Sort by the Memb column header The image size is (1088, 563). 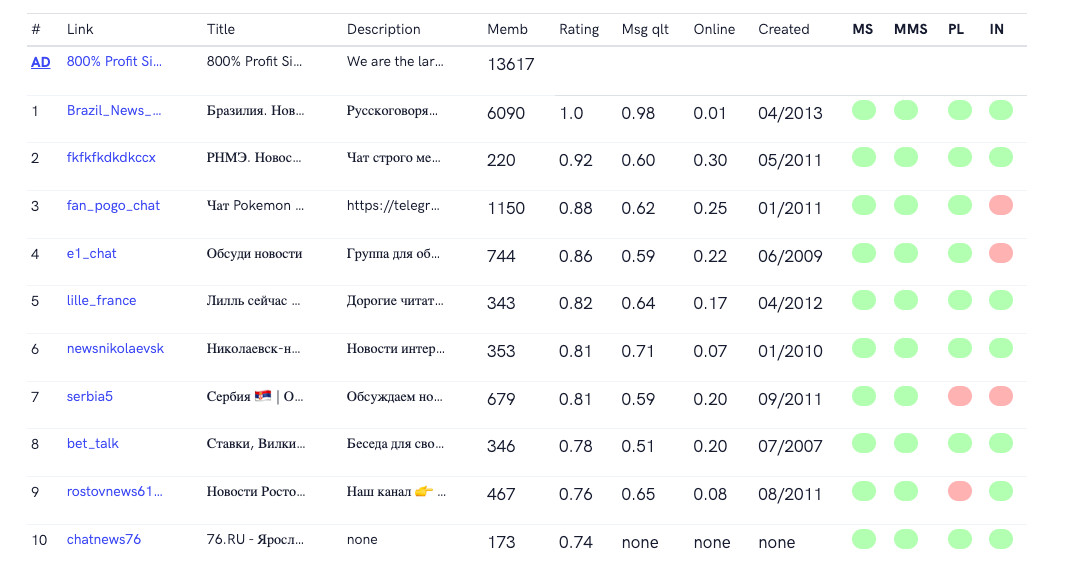click(507, 29)
